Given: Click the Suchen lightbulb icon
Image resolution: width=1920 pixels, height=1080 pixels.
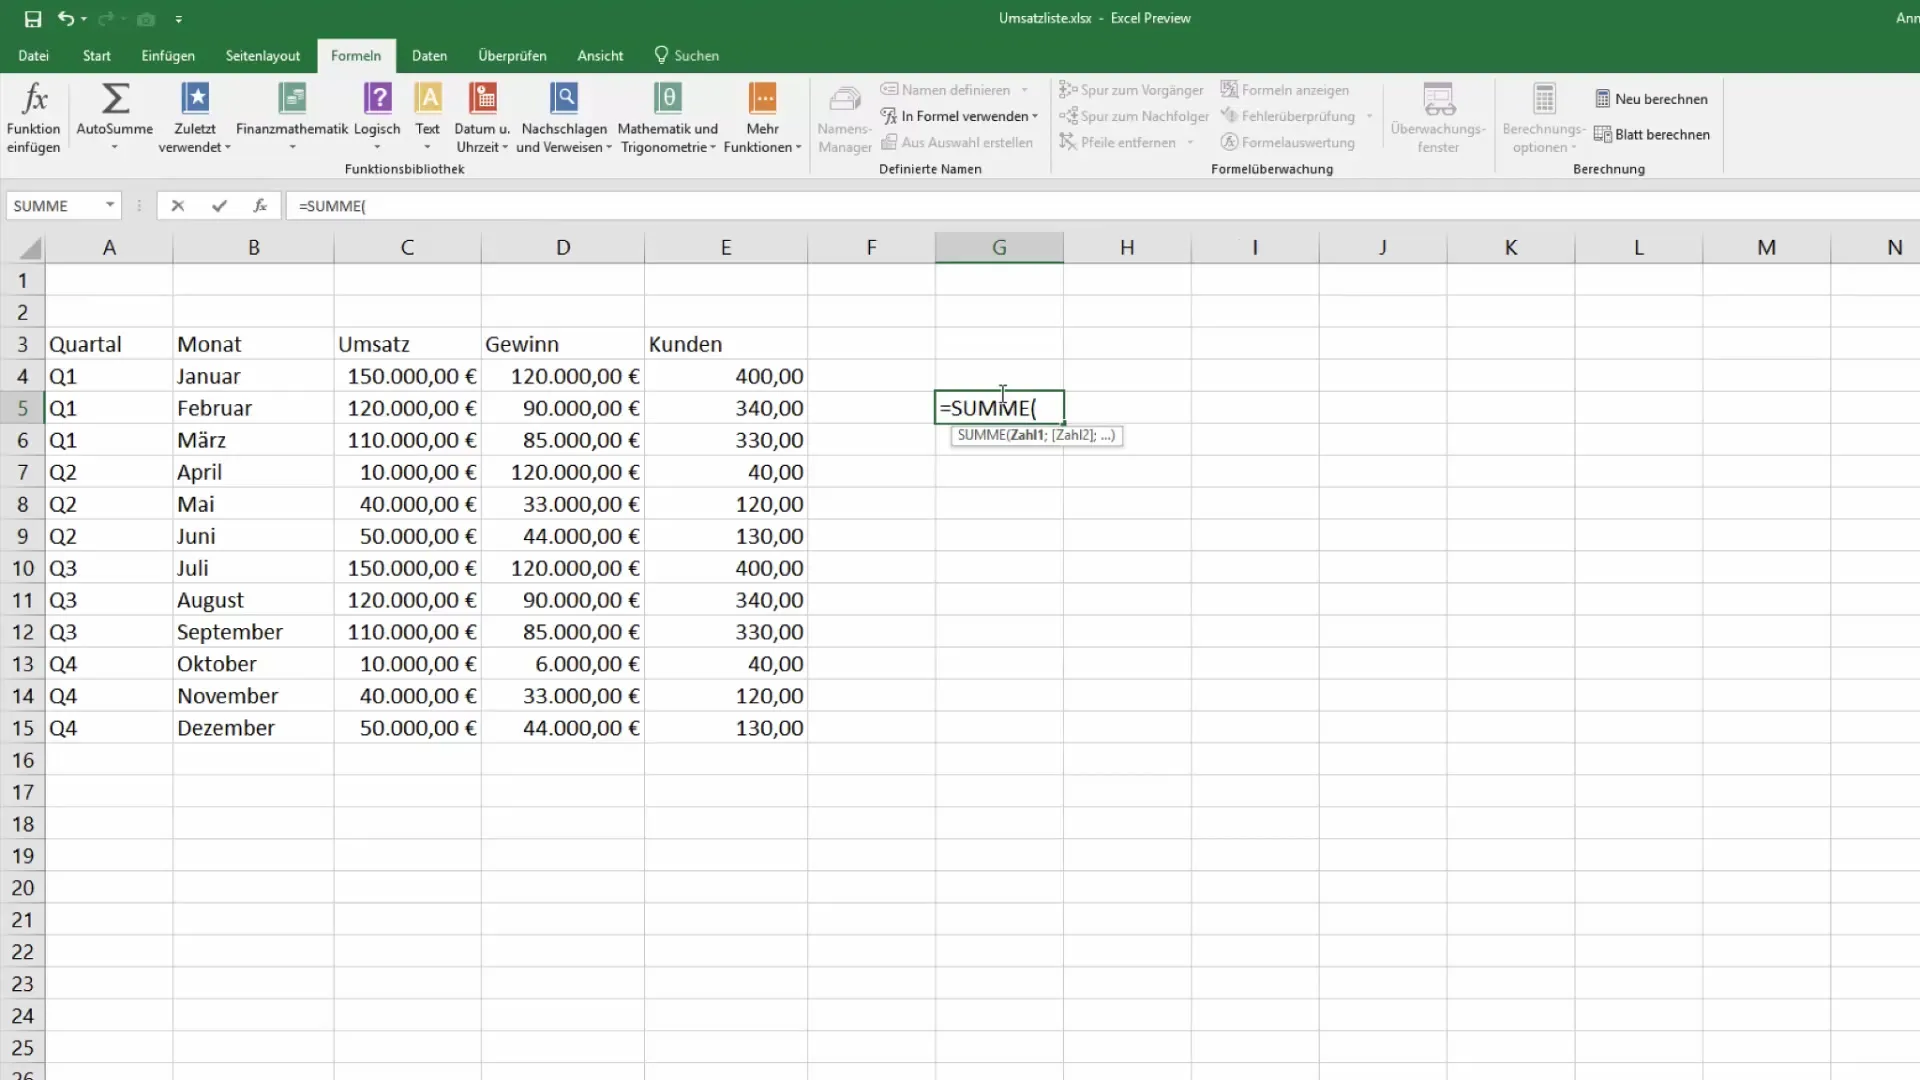Looking at the screenshot, I should click(661, 55).
